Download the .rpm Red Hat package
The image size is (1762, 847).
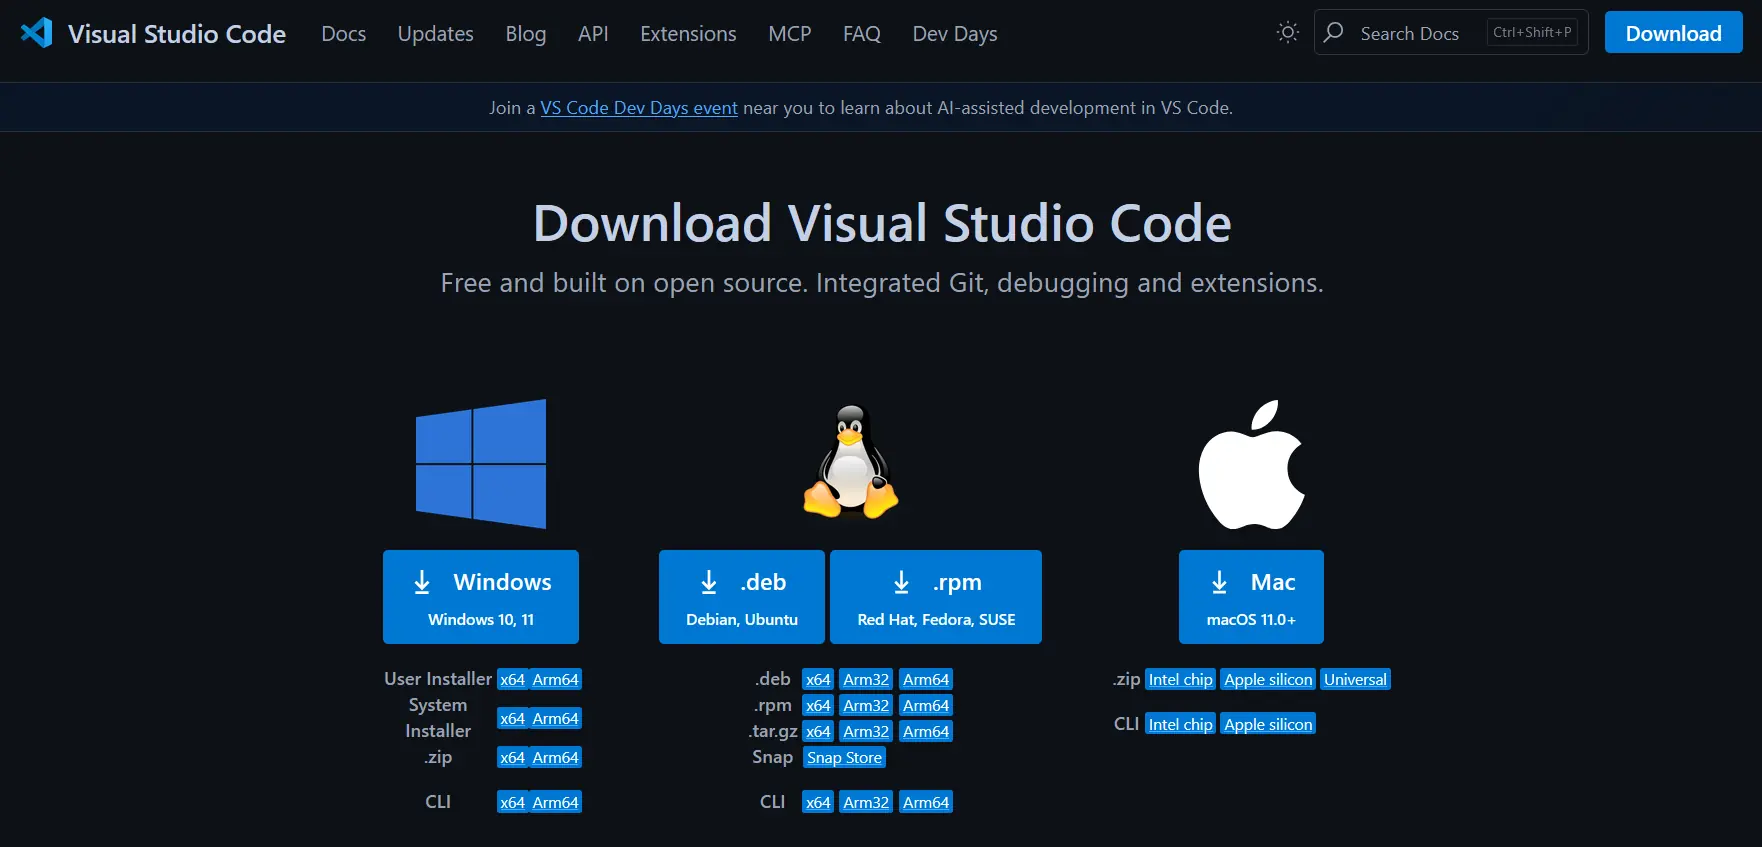(x=936, y=597)
